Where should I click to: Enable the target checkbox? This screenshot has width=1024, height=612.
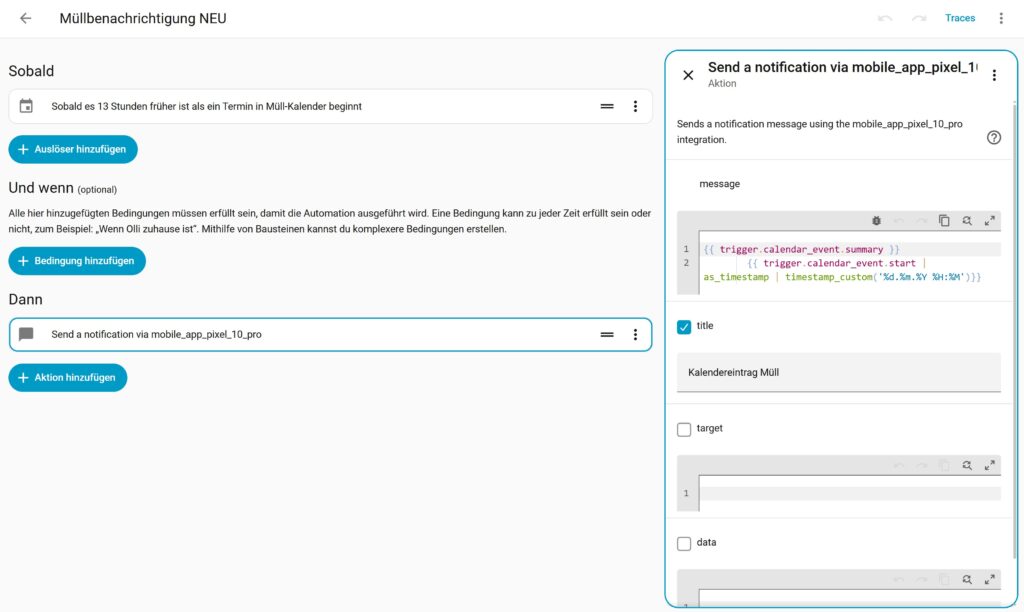point(684,429)
